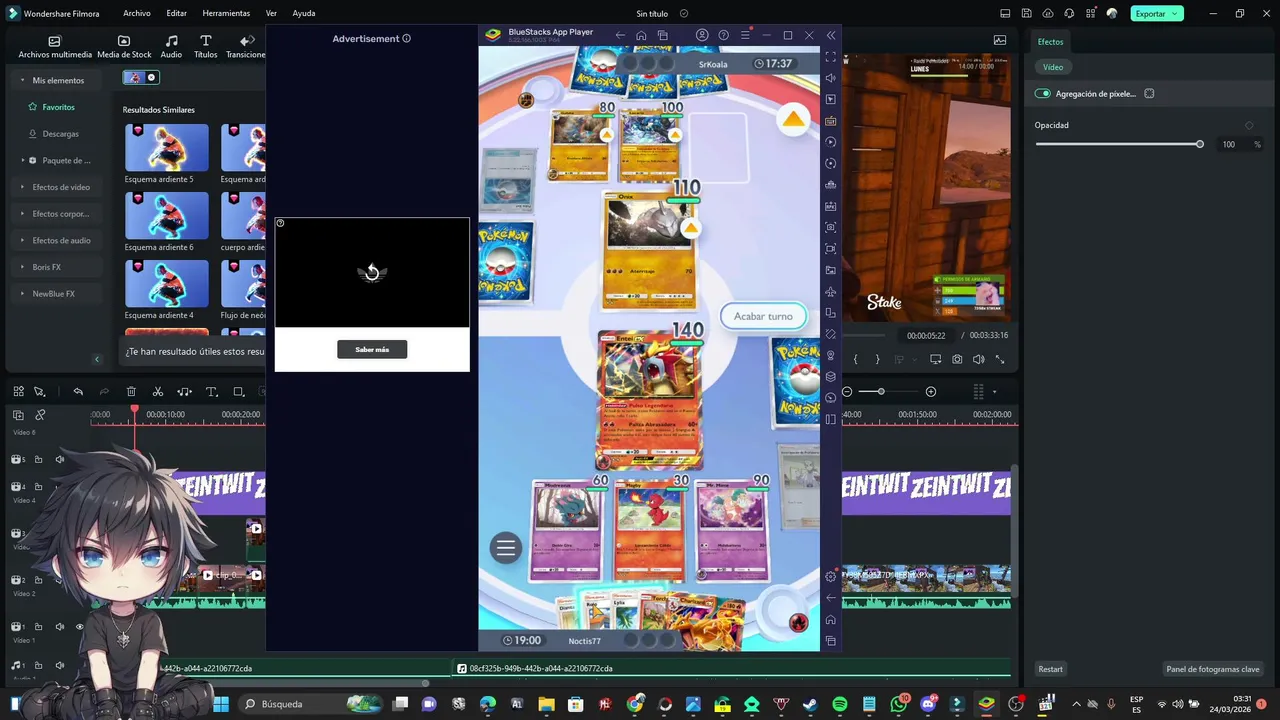Image resolution: width=1280 pixels, height=720 pixels.
Task: Expand the Paquete de... category
Action: [22, 160]
